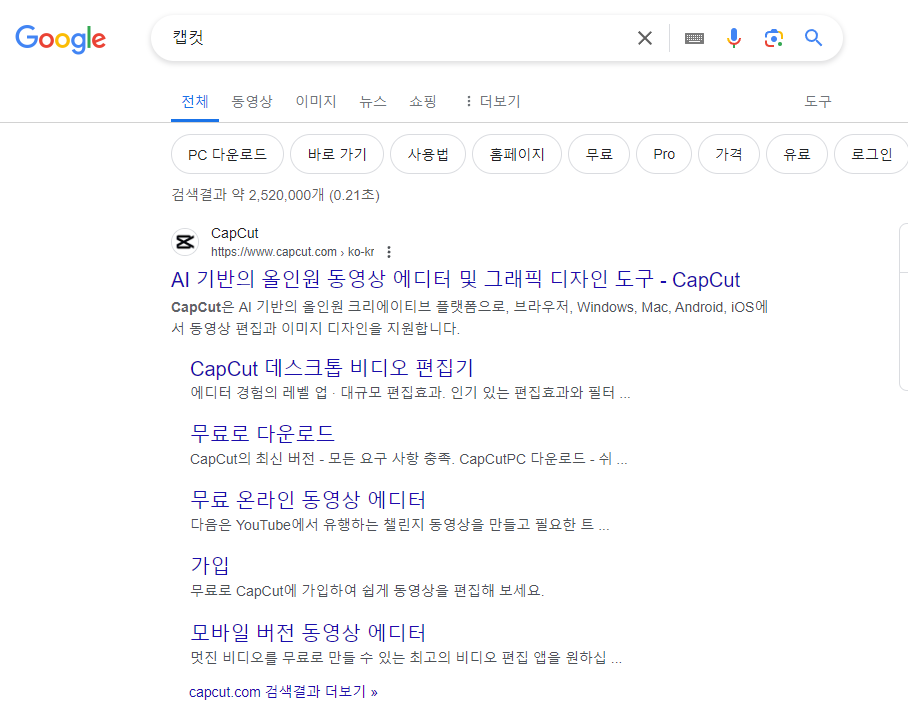This screenshot has height=724, width=908.
Task: Click the snippet starting CapCut의 최신 버전
Action: click(409, 459)
